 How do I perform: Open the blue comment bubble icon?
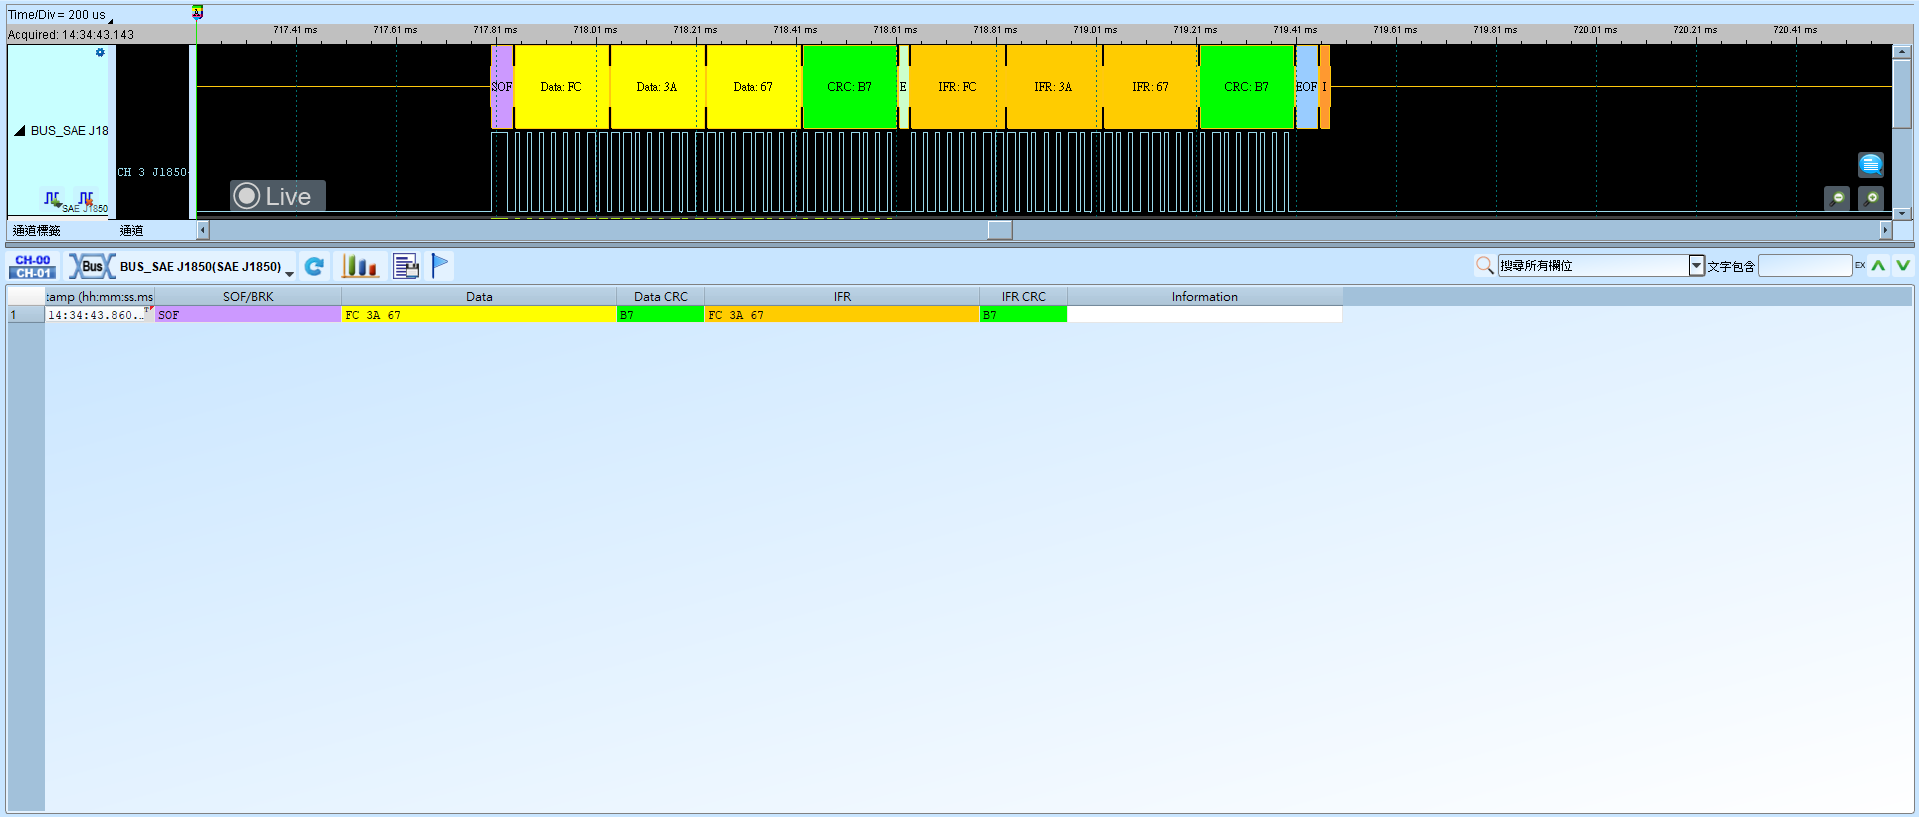point(1871,164)
